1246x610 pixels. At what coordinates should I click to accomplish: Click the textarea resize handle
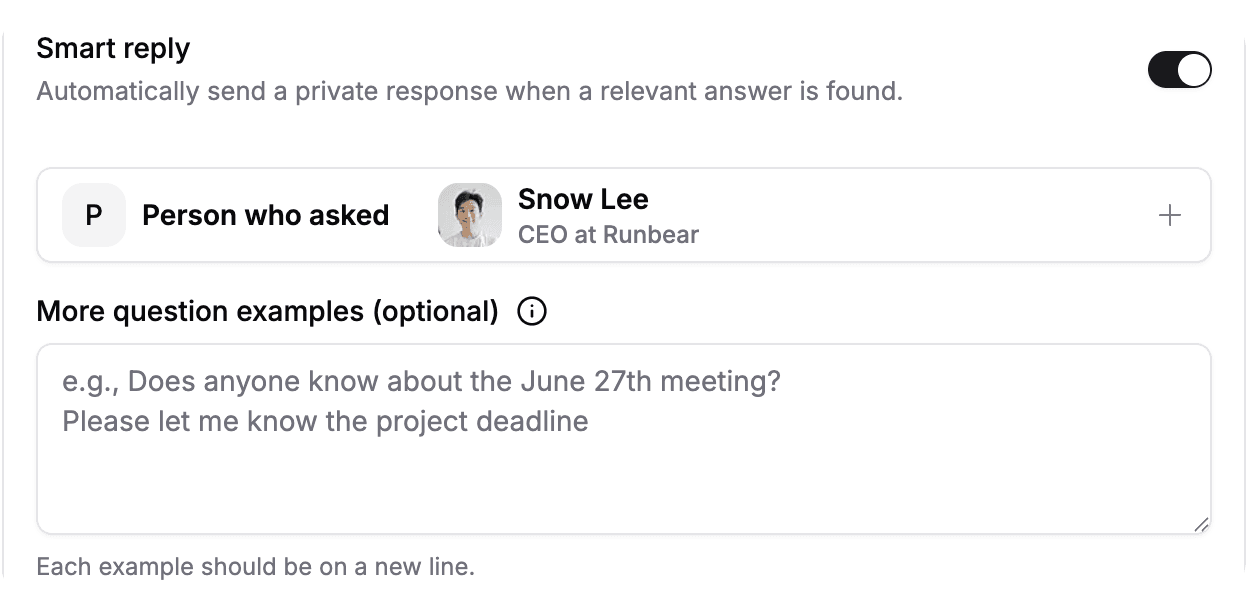1200,524
